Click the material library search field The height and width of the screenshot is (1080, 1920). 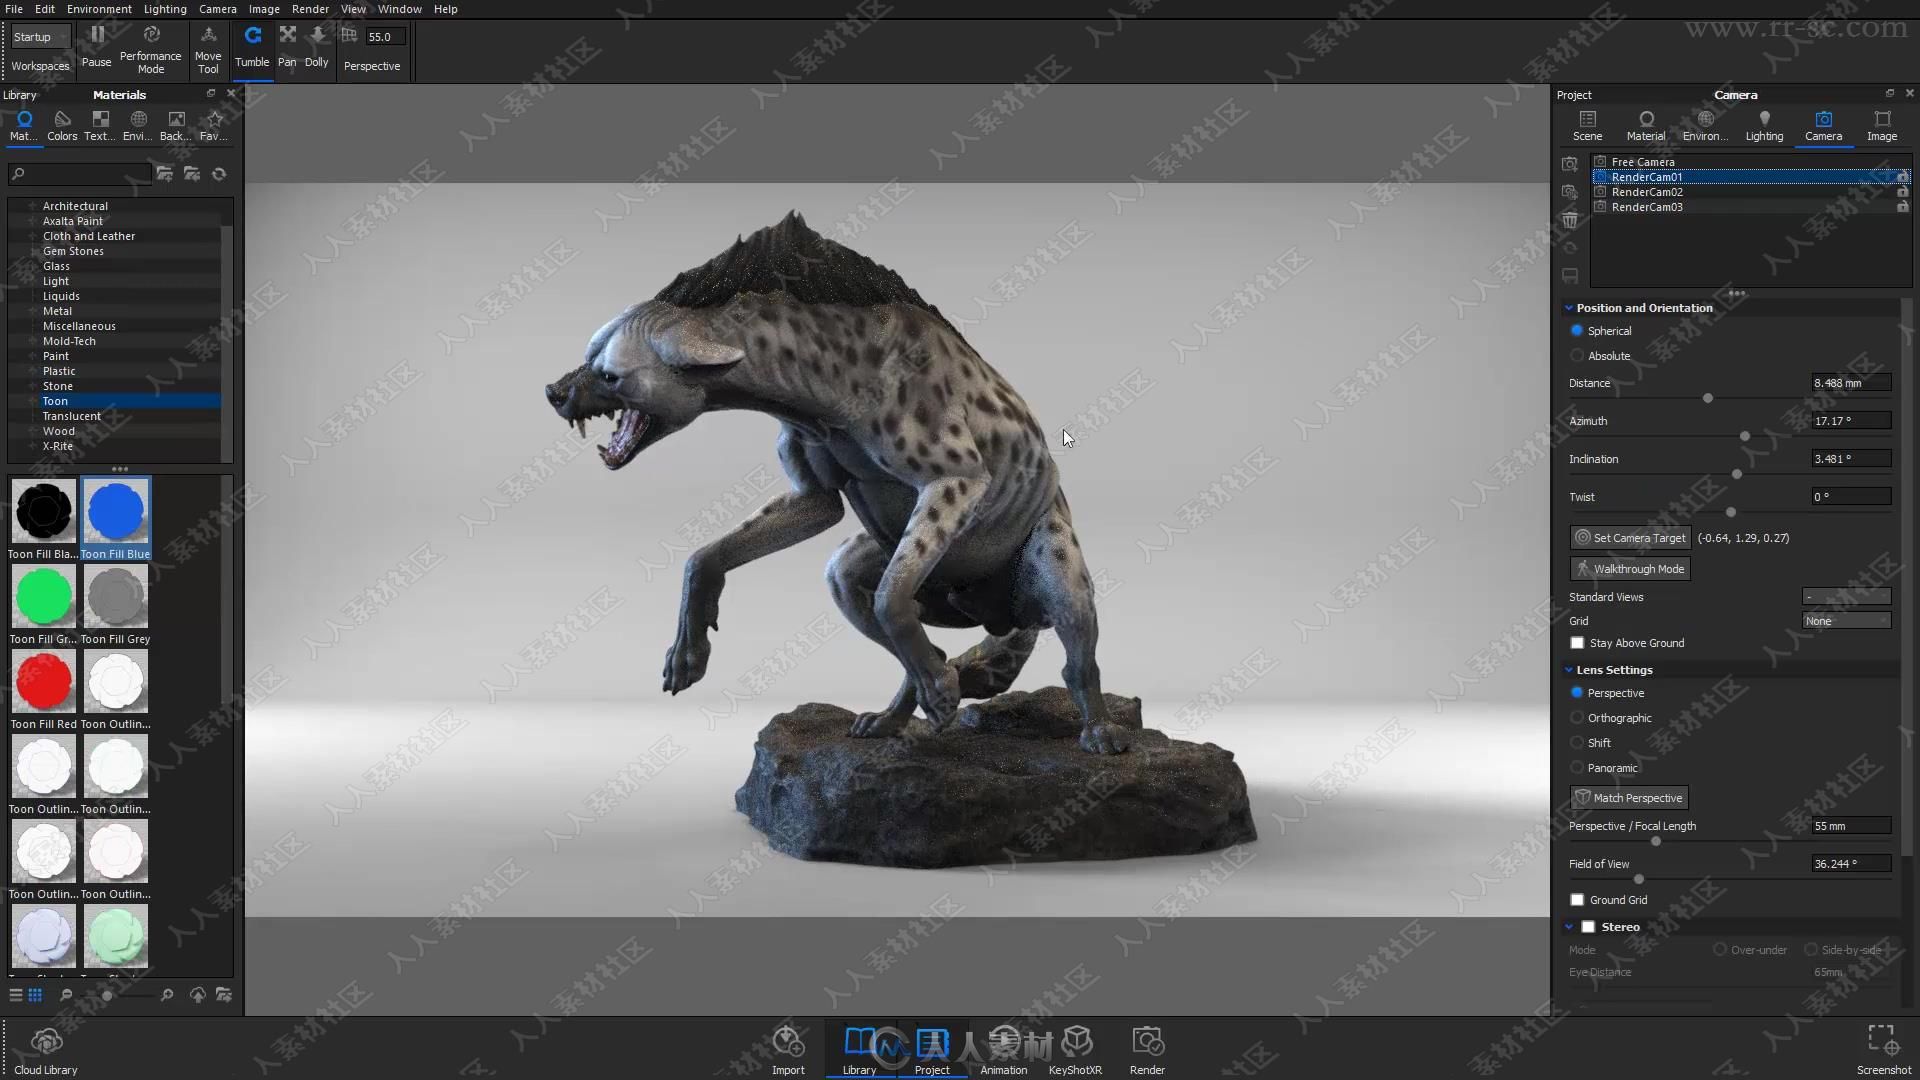click(80, 174)
